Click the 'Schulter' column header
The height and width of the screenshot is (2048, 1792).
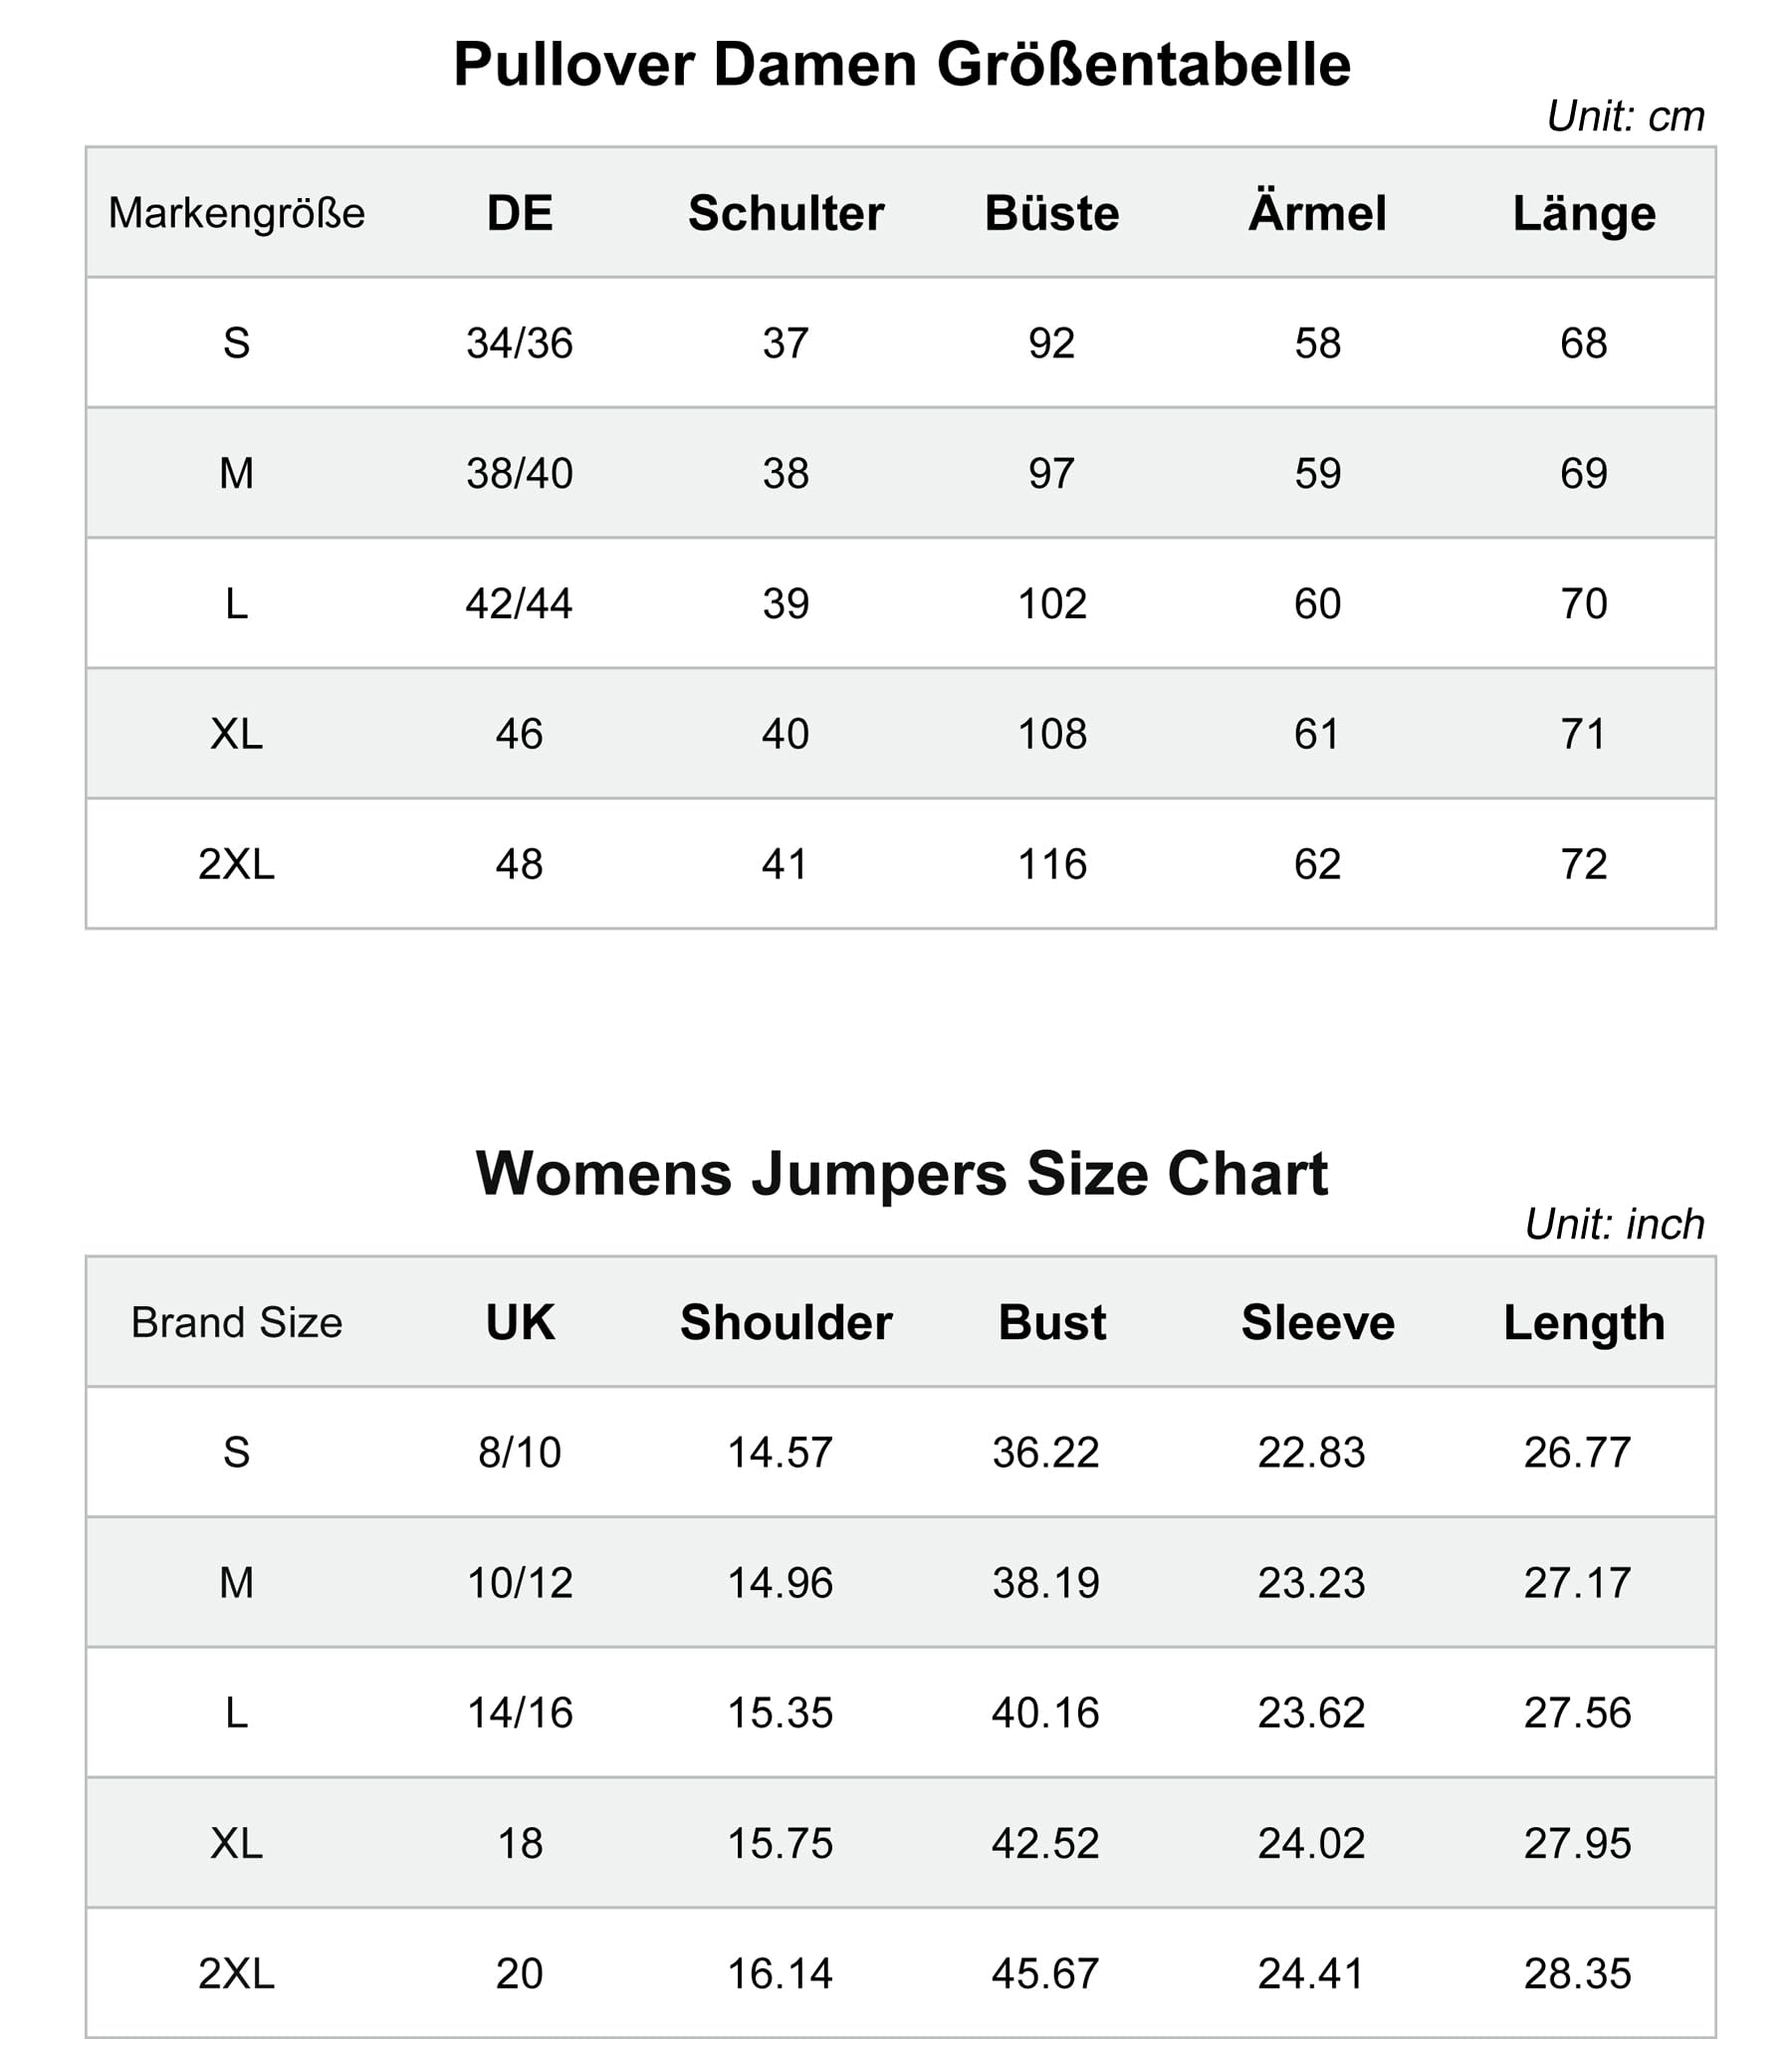coord(786,213)
